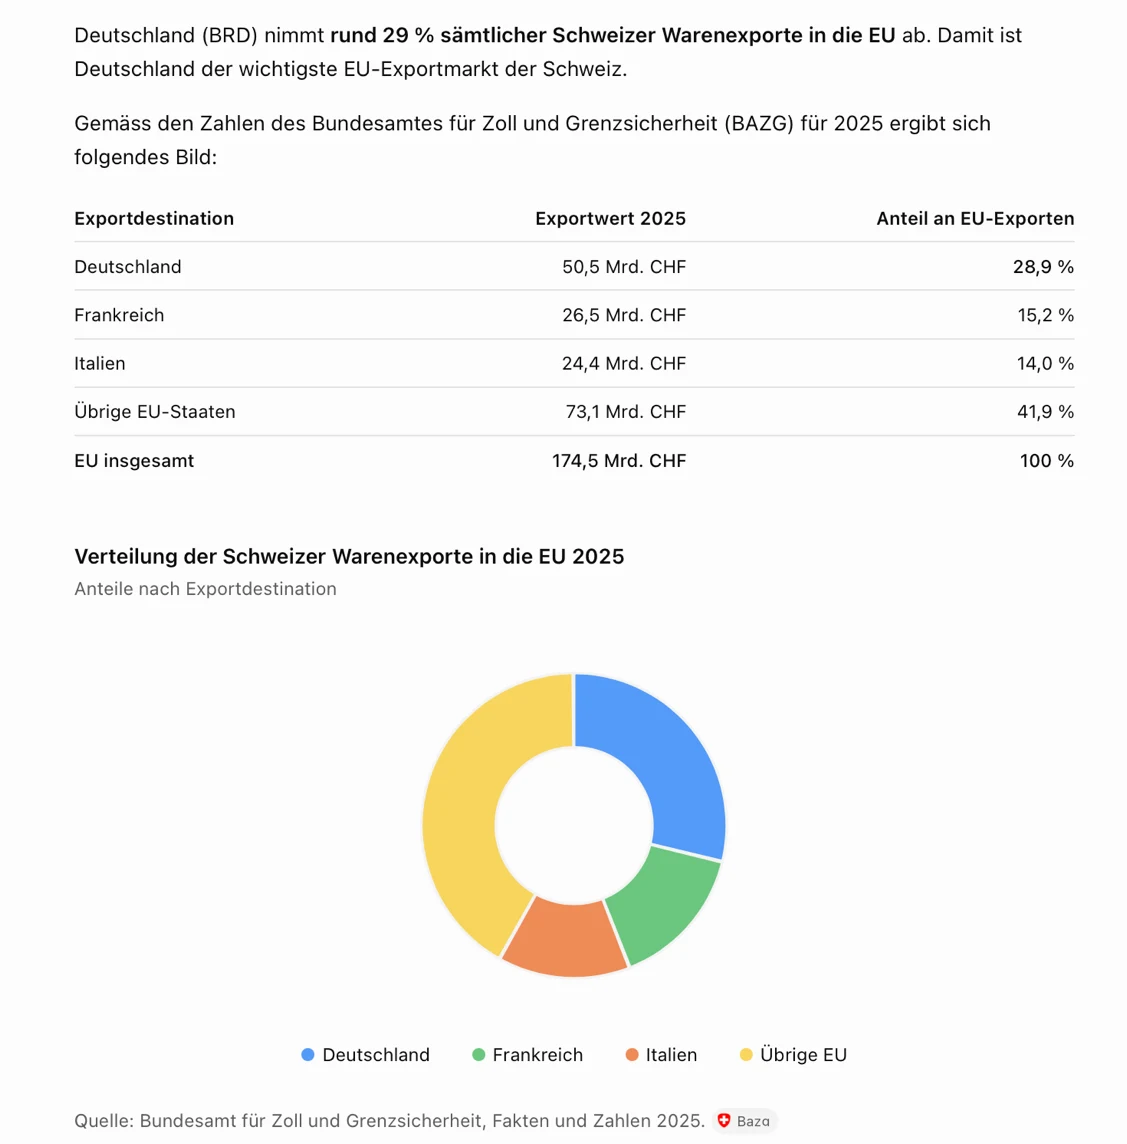This screenshot has width=1127, height=1144.
Task: Click the Swiss shield icon in source chip
Action: [724, 1121]
